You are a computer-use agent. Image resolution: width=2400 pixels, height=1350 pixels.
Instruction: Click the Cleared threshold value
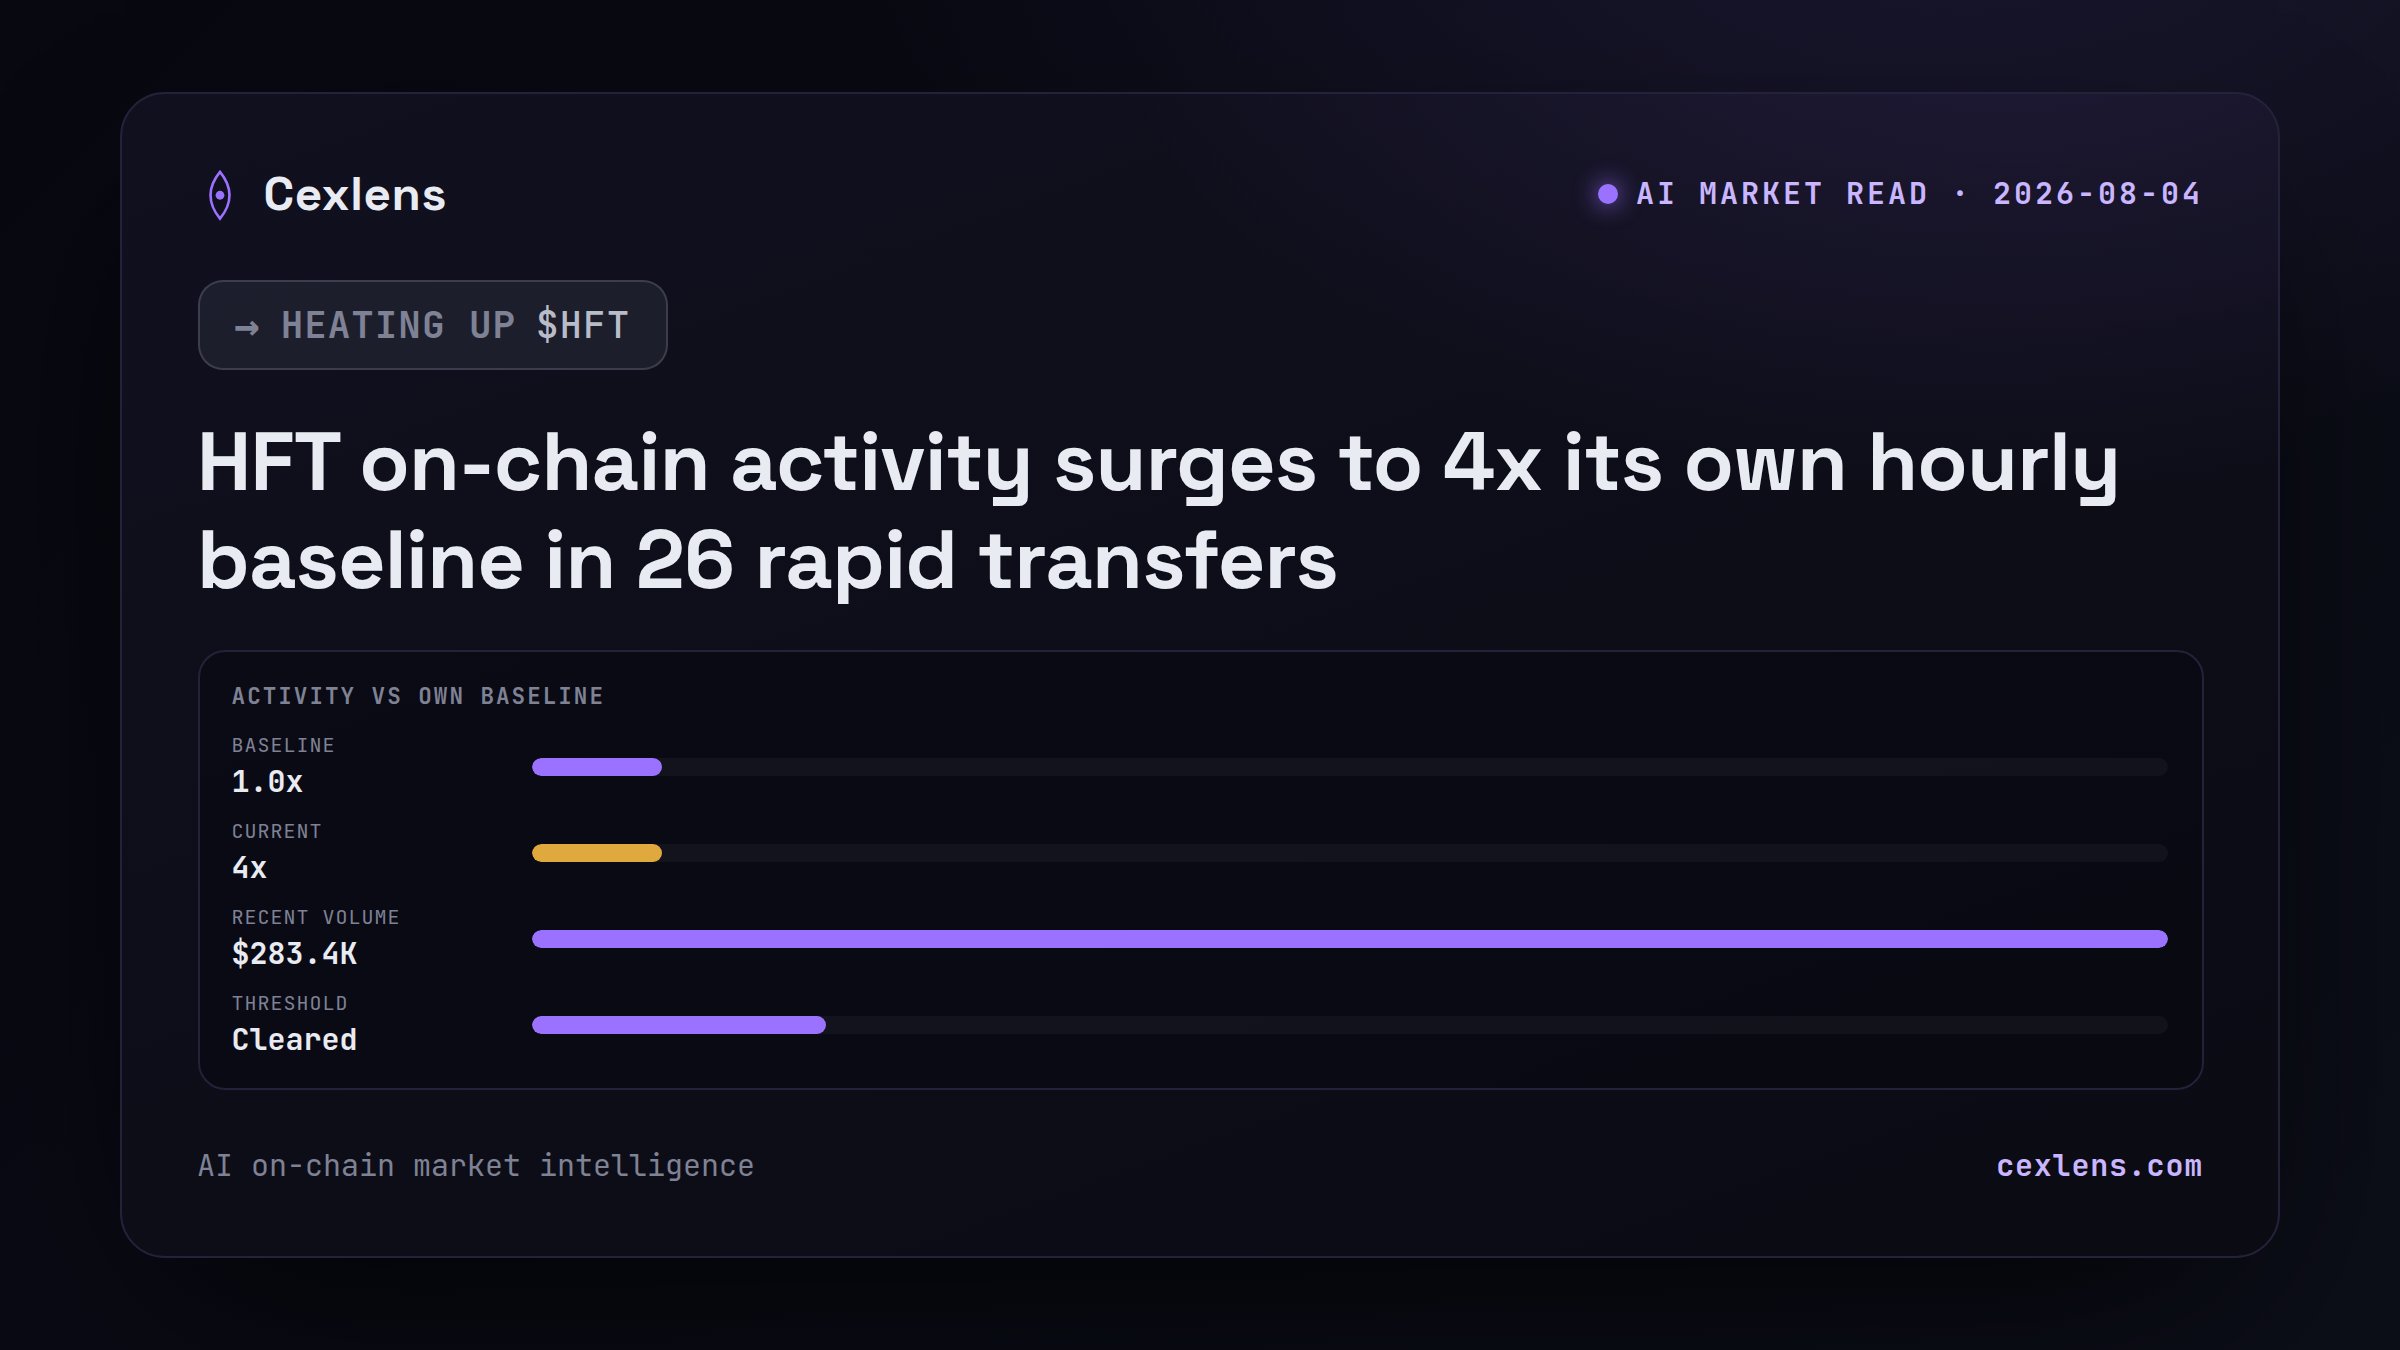coord(294,1040)
